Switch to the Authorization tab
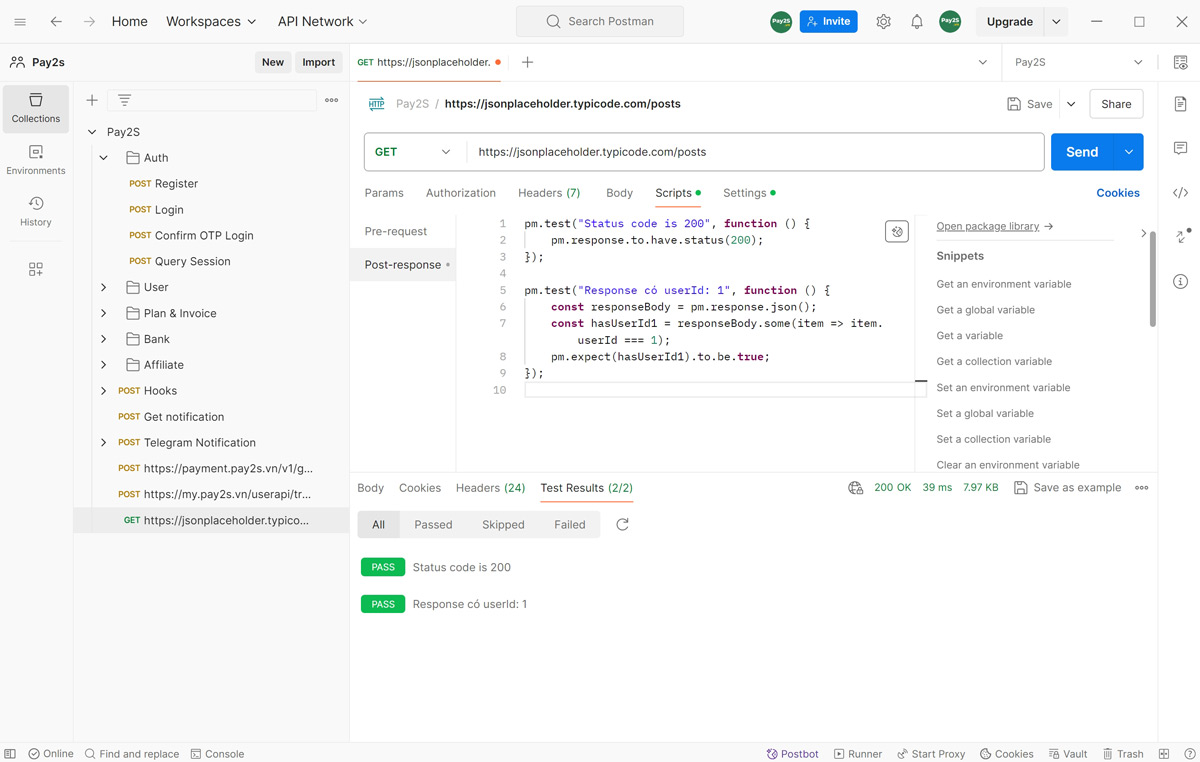Image resolution: width=1200 pixels, height=762 pixels. point(461,193)
